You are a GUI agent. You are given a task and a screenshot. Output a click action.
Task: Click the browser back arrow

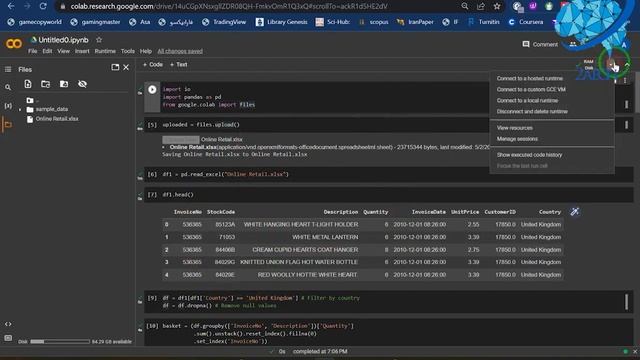11,6
